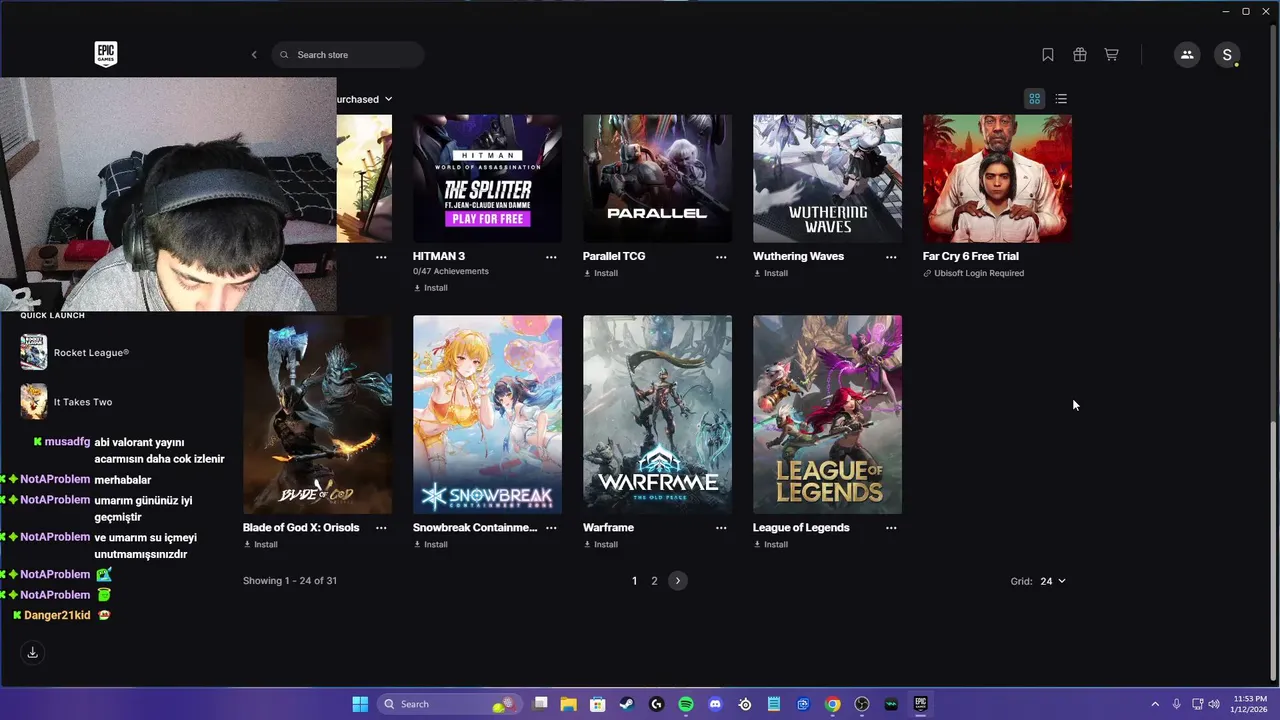Image resolution: width=1280 pixels, height=720 pixels.
Task: Advance with the next page arrow
Action: click(x=678, y=581)
